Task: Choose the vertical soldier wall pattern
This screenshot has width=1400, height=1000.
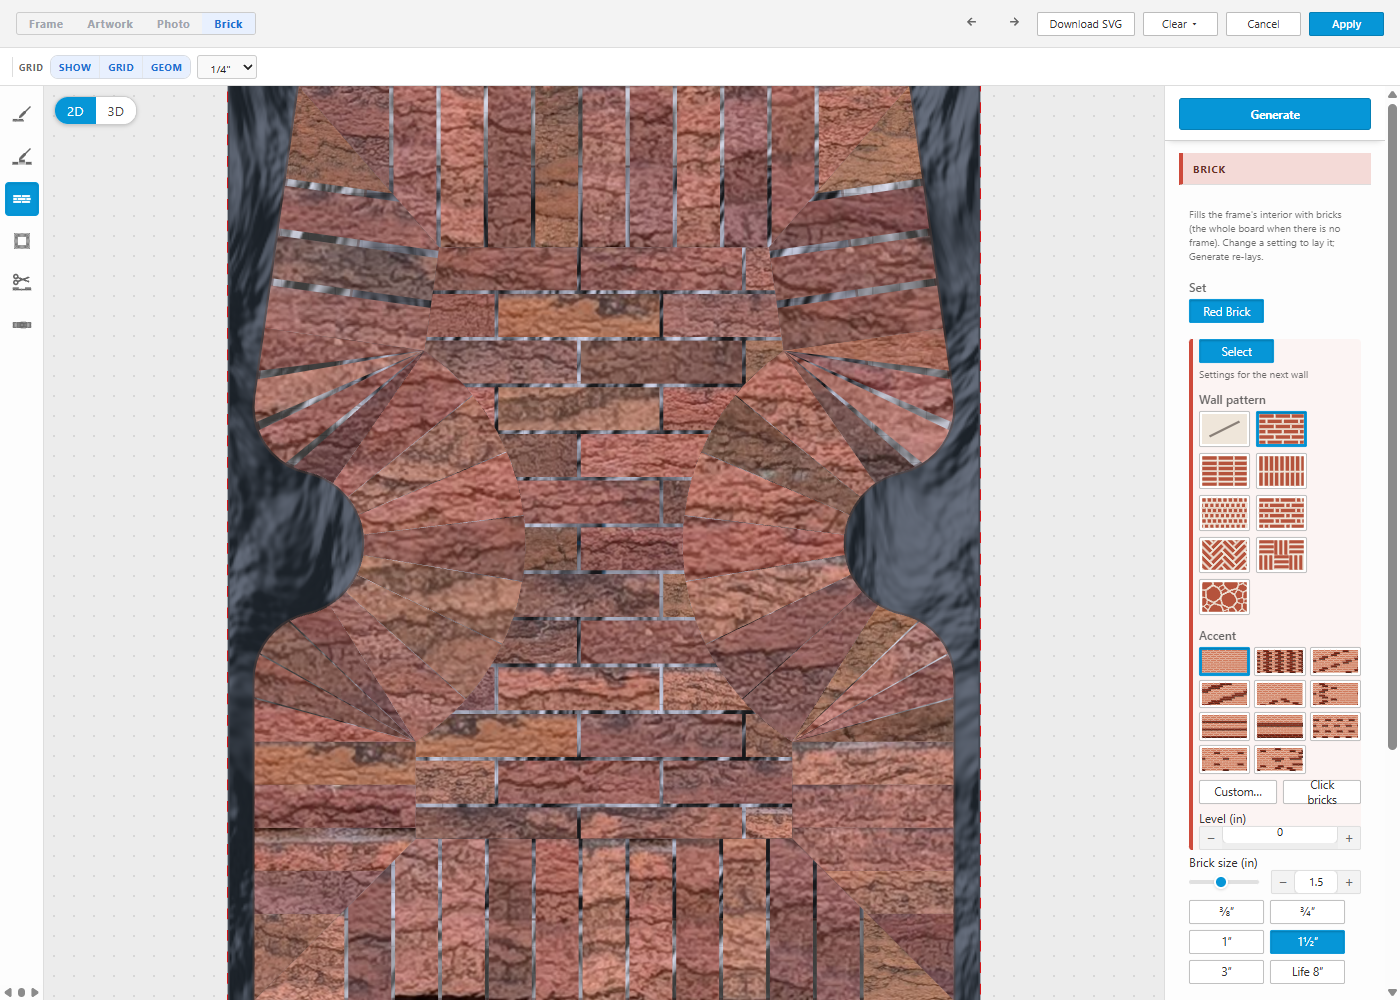Action: tap(1281, 471)
